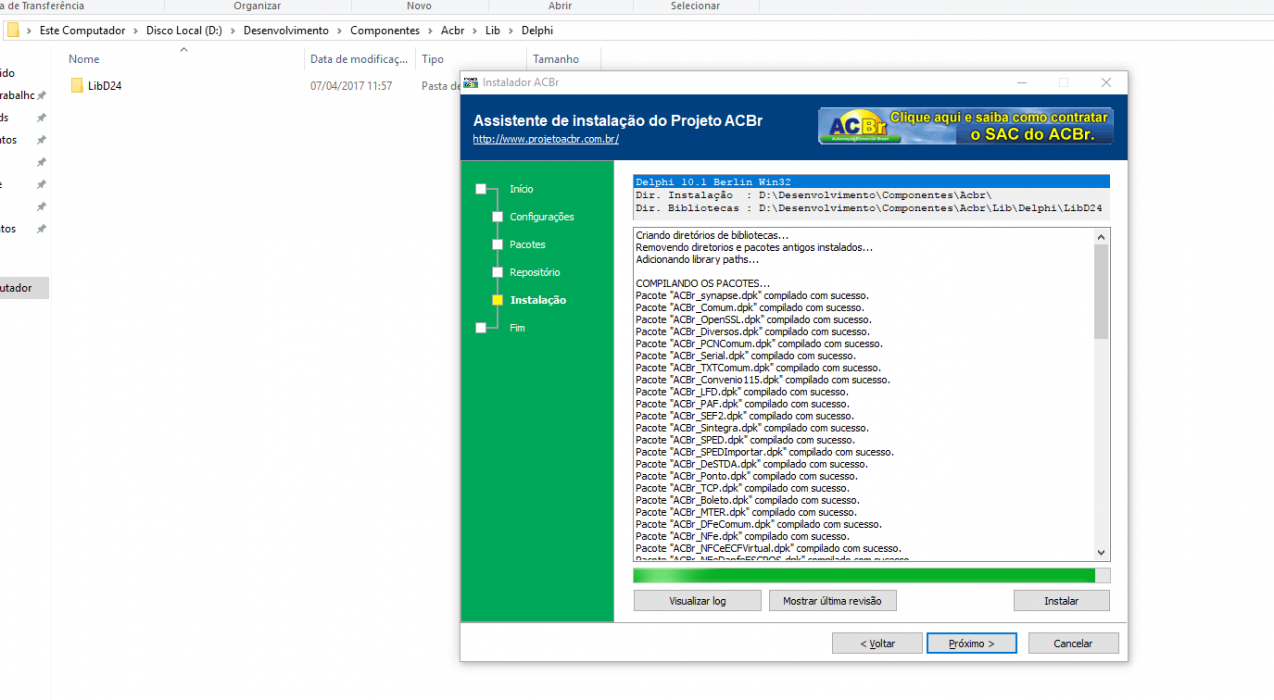Click the ACBr_NFe.dpk log line
The image size is (1274, 700).
742,536
